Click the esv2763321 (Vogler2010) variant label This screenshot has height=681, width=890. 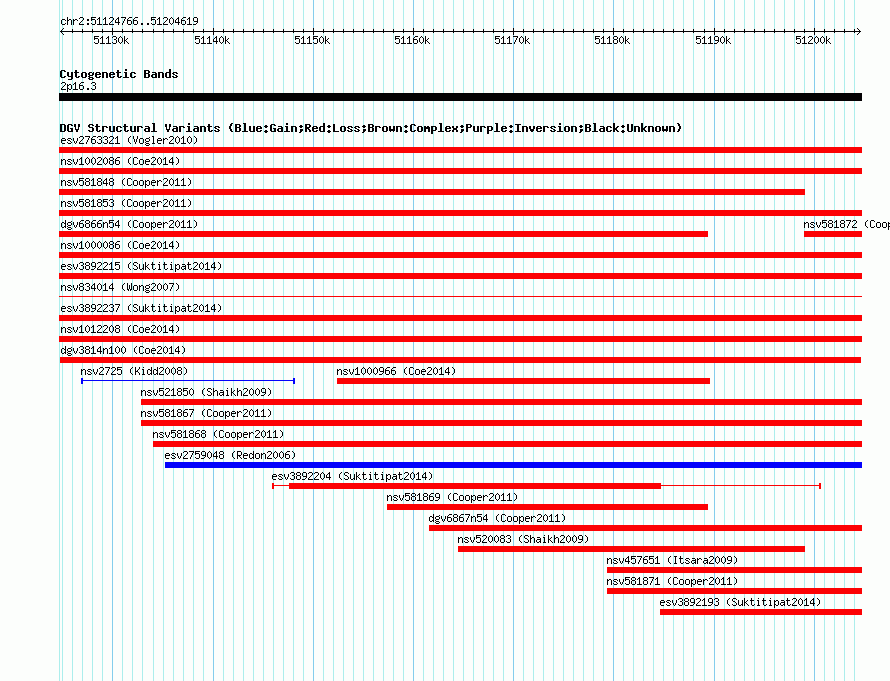pyautogui.click(x=129, y=140)
